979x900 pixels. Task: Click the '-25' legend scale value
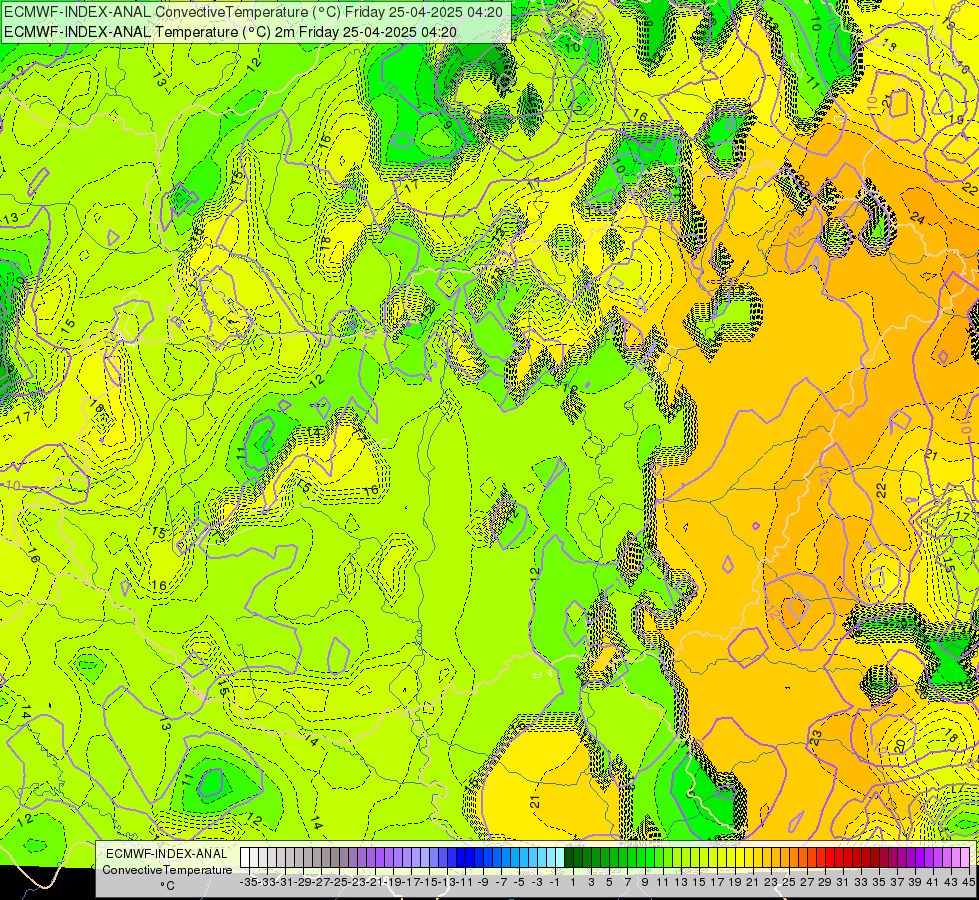click(x=338, y=882)
